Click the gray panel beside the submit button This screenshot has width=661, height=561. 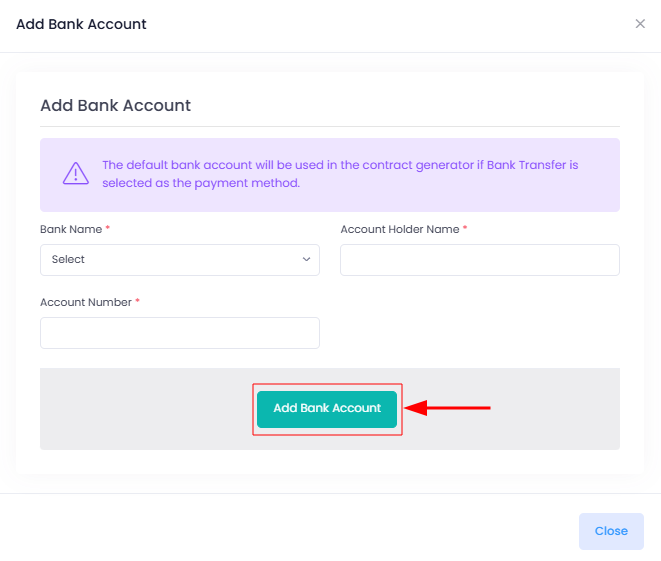pyautogui.click(x=548, y=409)
